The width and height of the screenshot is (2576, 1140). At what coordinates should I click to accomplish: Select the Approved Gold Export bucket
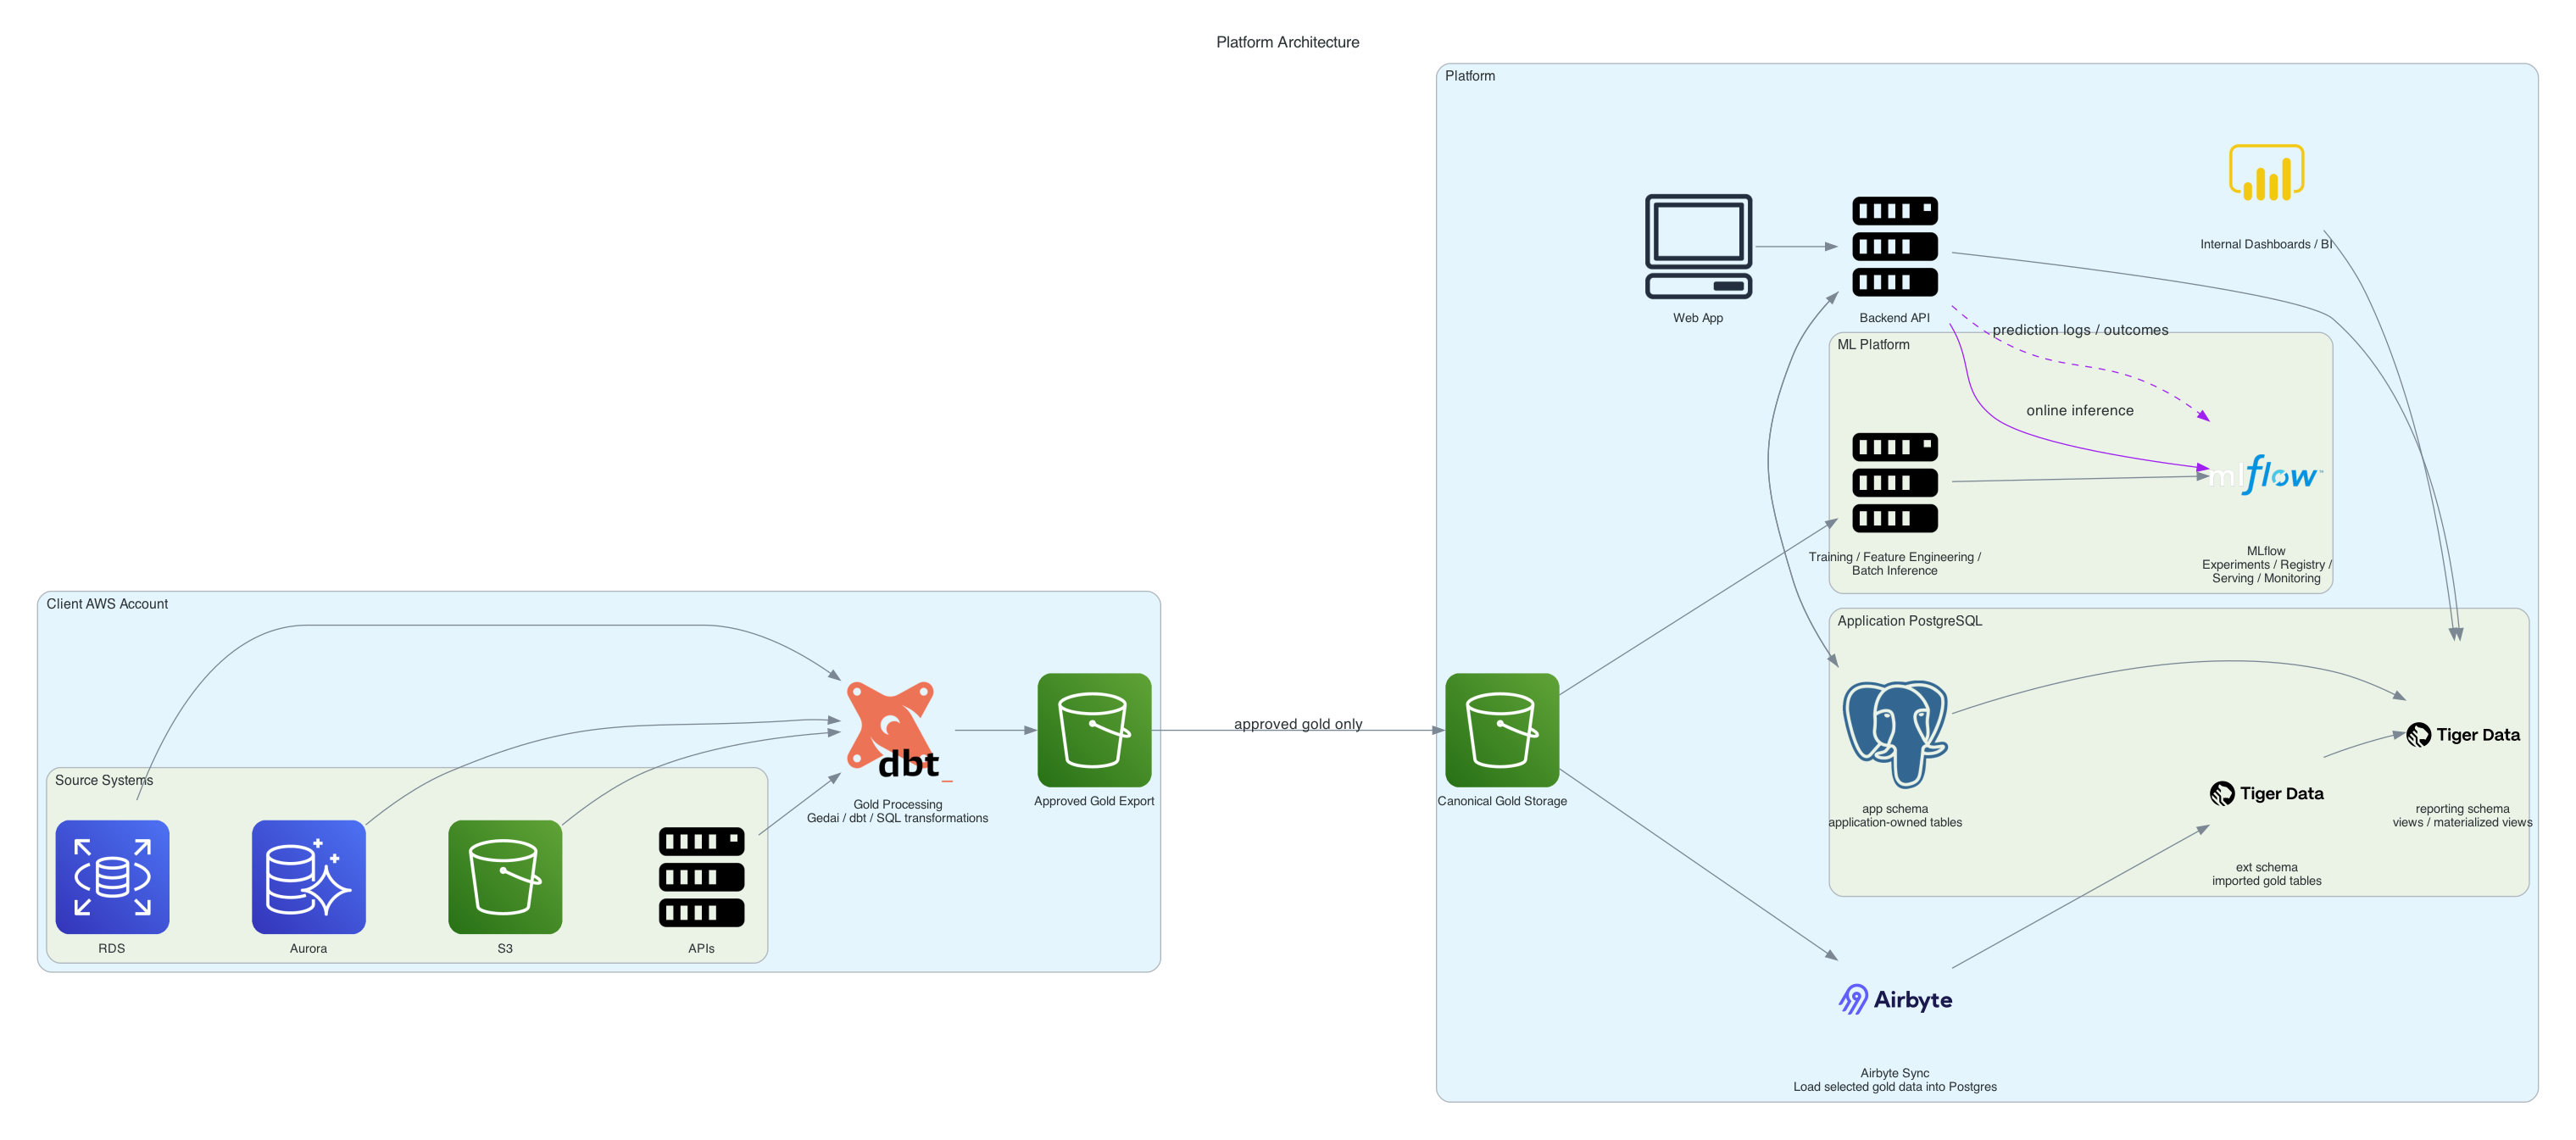pyautogui.click(x=1094, y=729)
